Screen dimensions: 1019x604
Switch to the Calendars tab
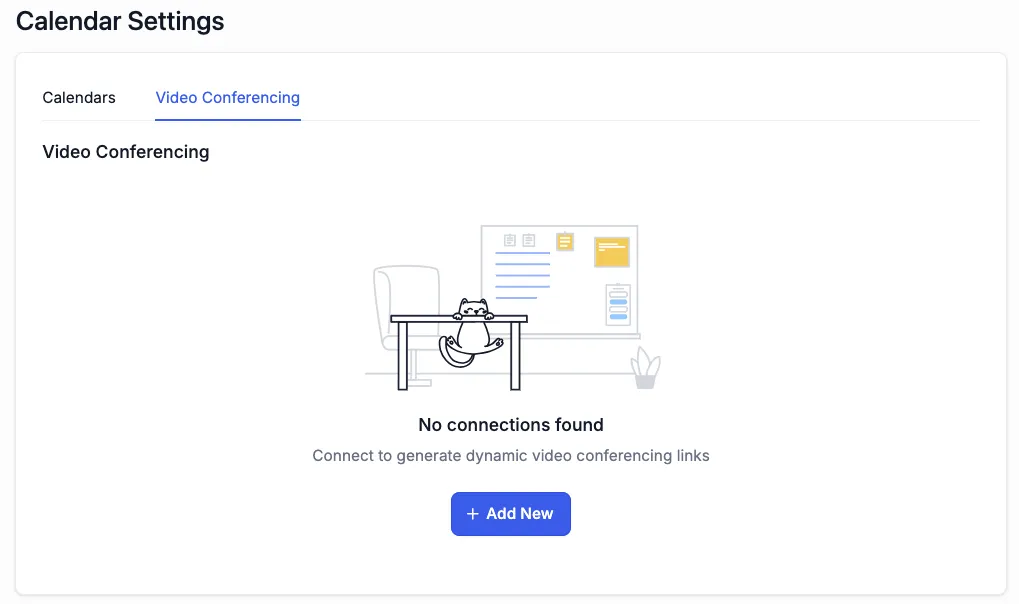79,98
